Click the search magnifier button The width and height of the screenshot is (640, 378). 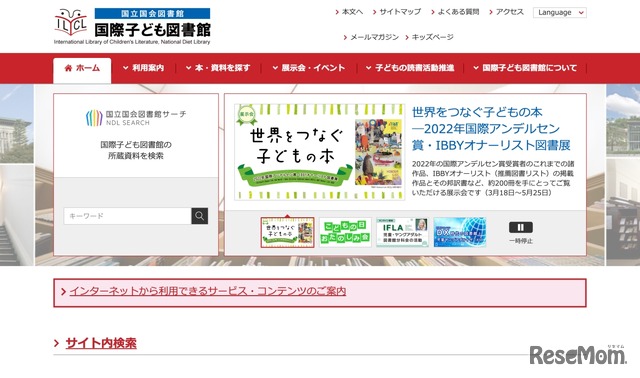click(x=200, y=216)
